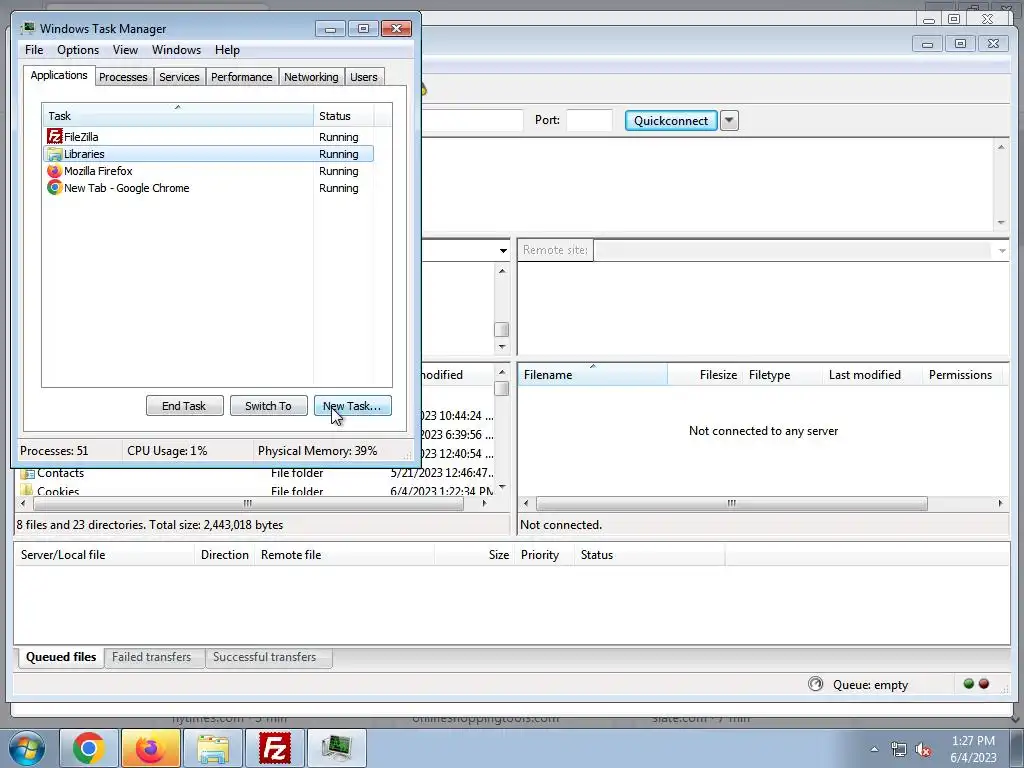
Task: Select the Libraries task icon
Action: 54,154
